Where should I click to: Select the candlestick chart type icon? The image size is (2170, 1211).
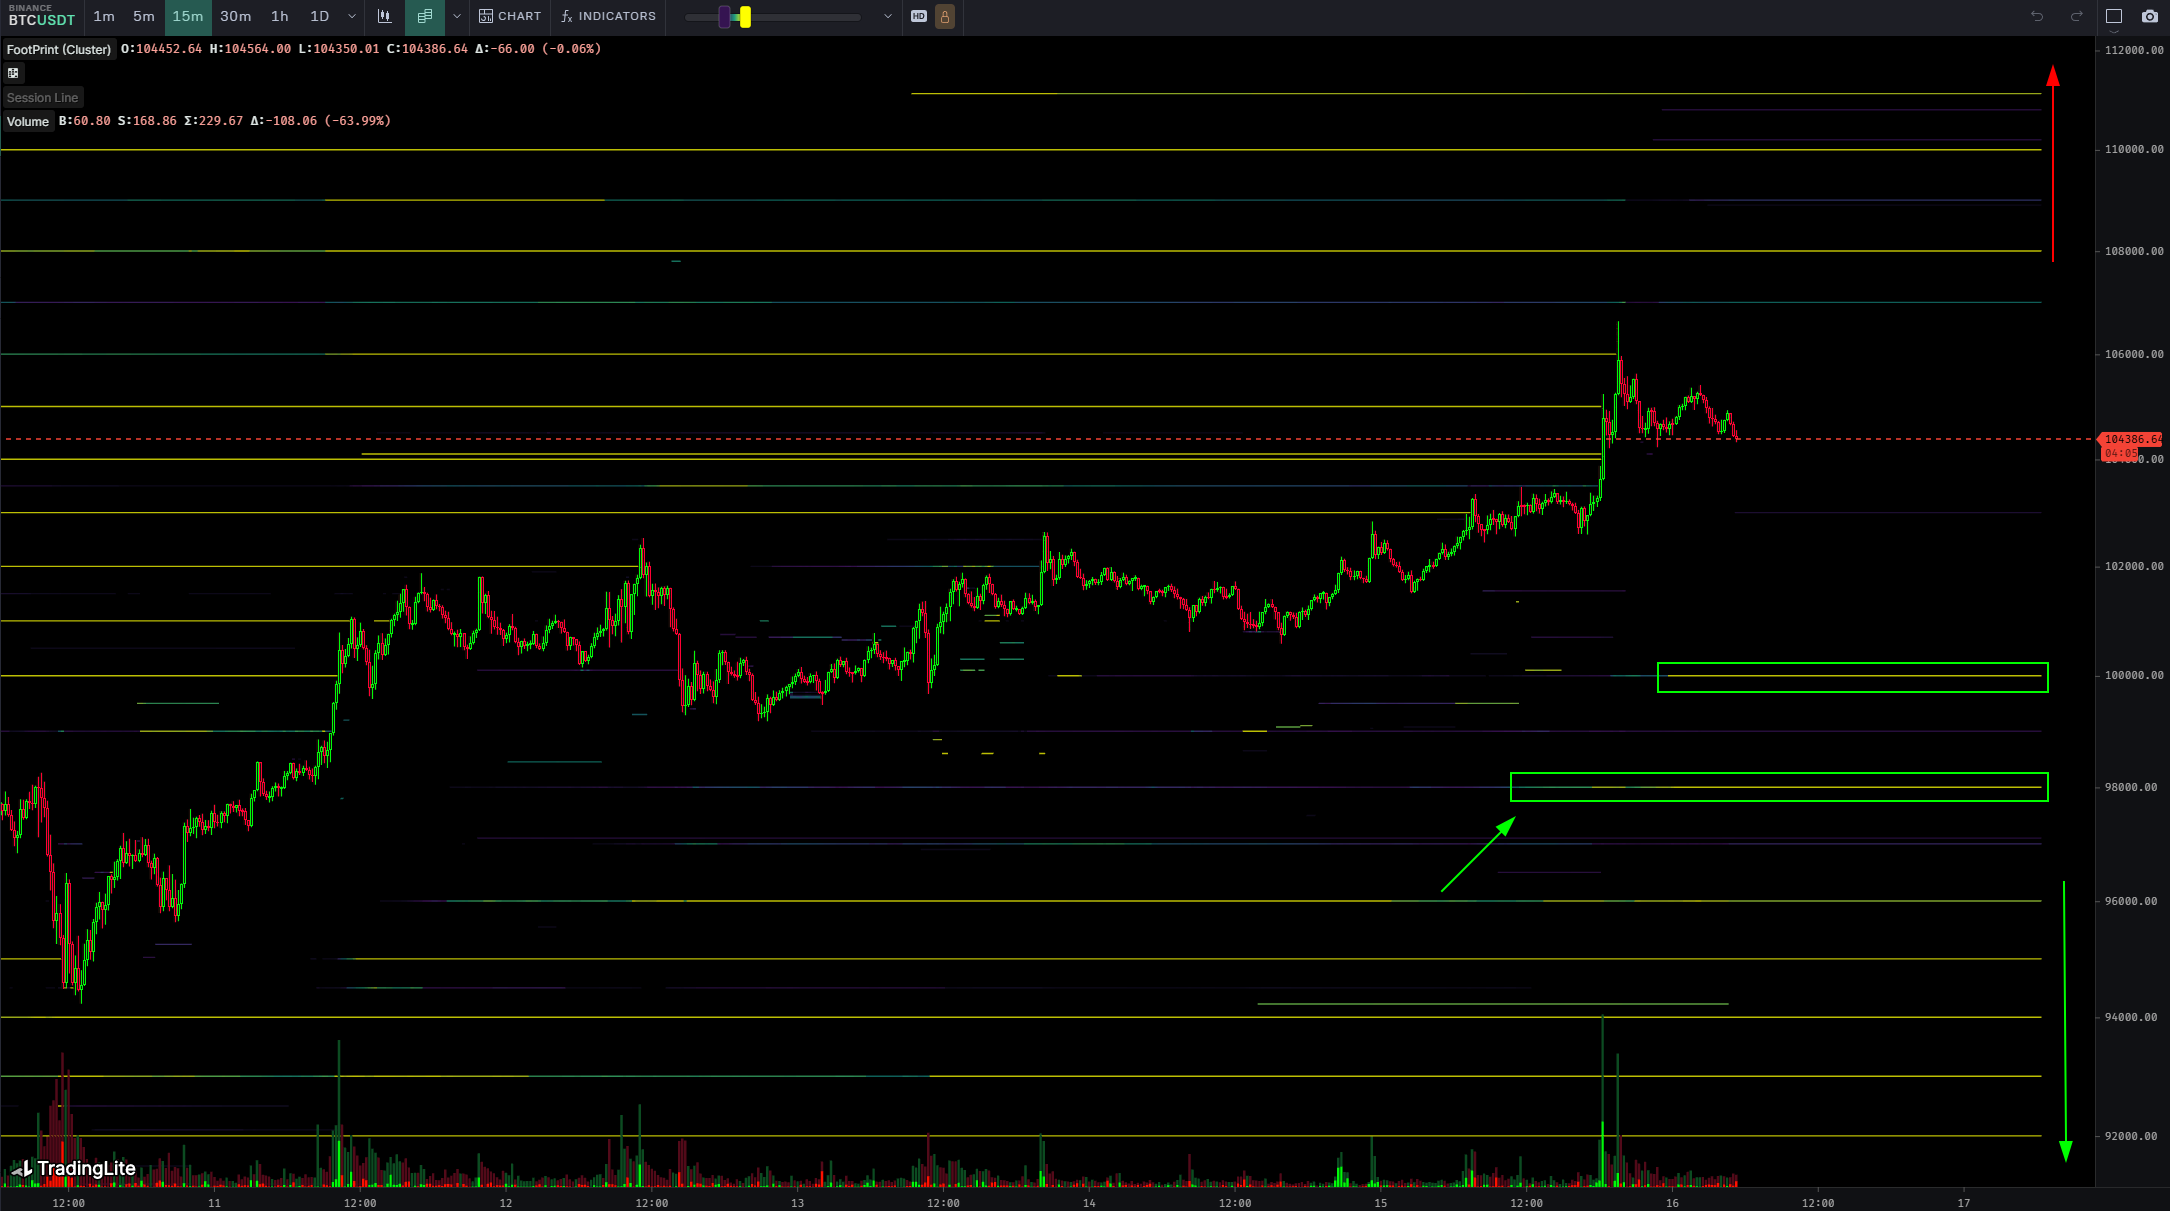(384, 16)
